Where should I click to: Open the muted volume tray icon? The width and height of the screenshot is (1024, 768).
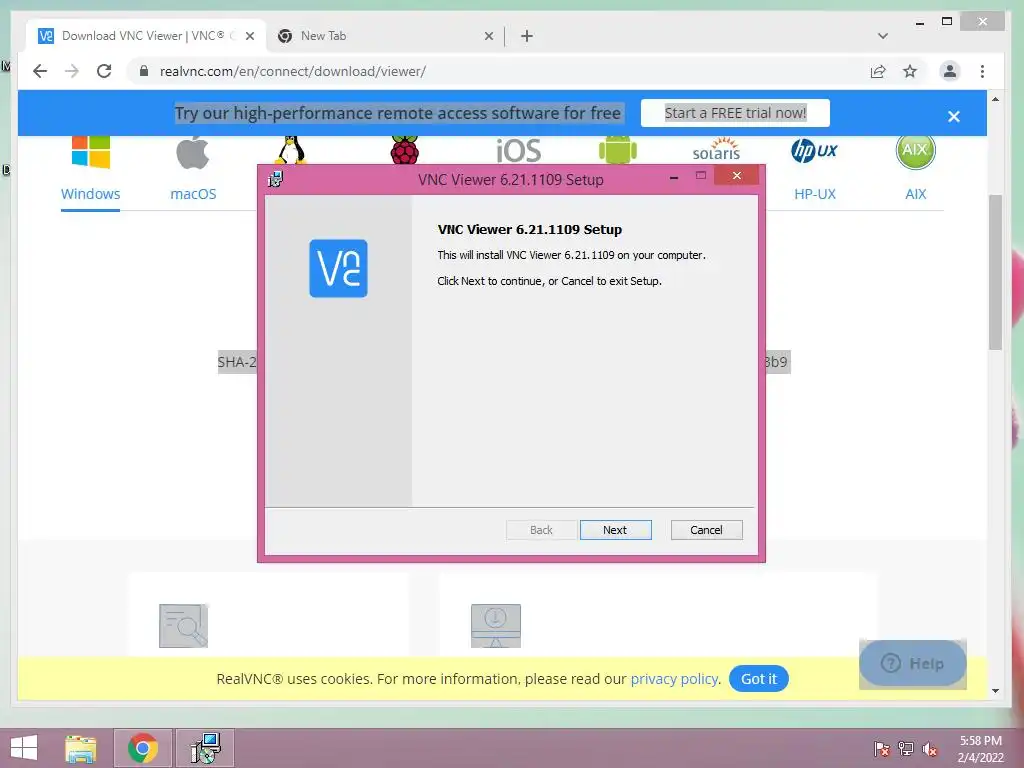pyautogui.click(x=930, y=749)
